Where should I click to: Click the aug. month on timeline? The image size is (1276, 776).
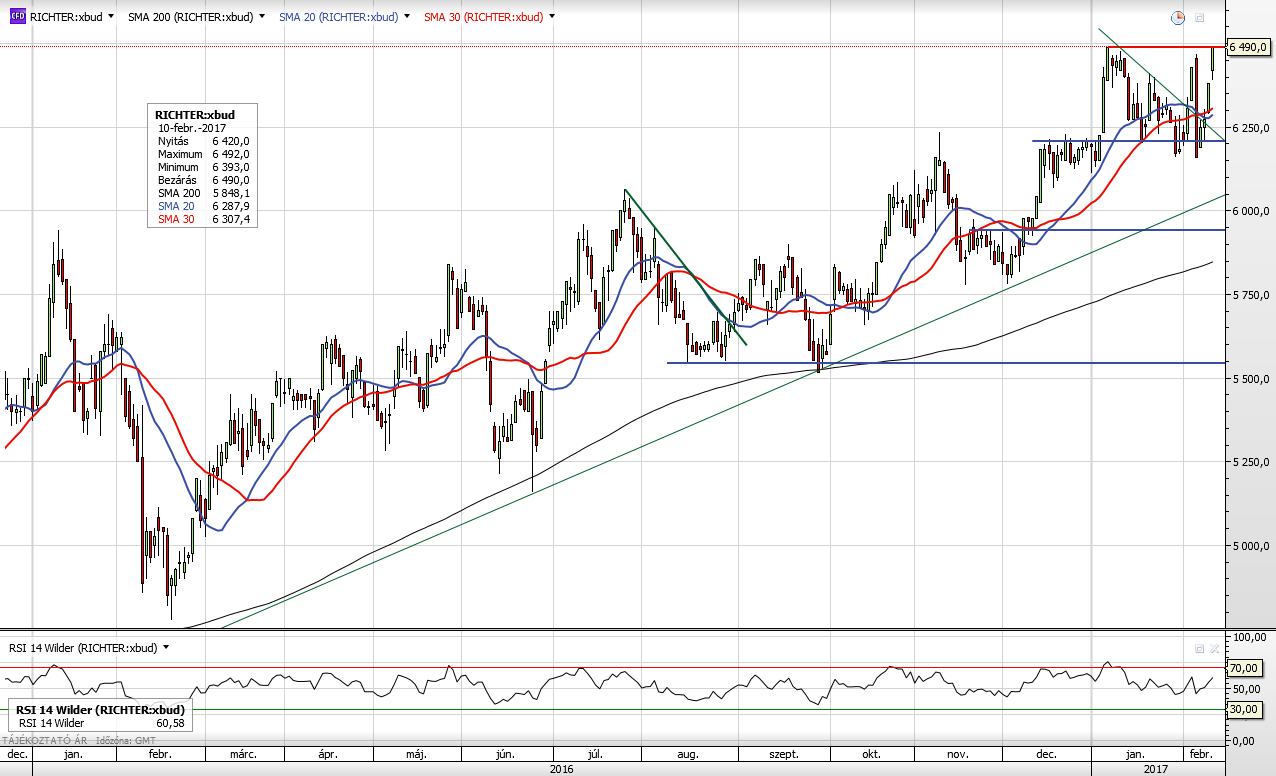pos(687,753)
